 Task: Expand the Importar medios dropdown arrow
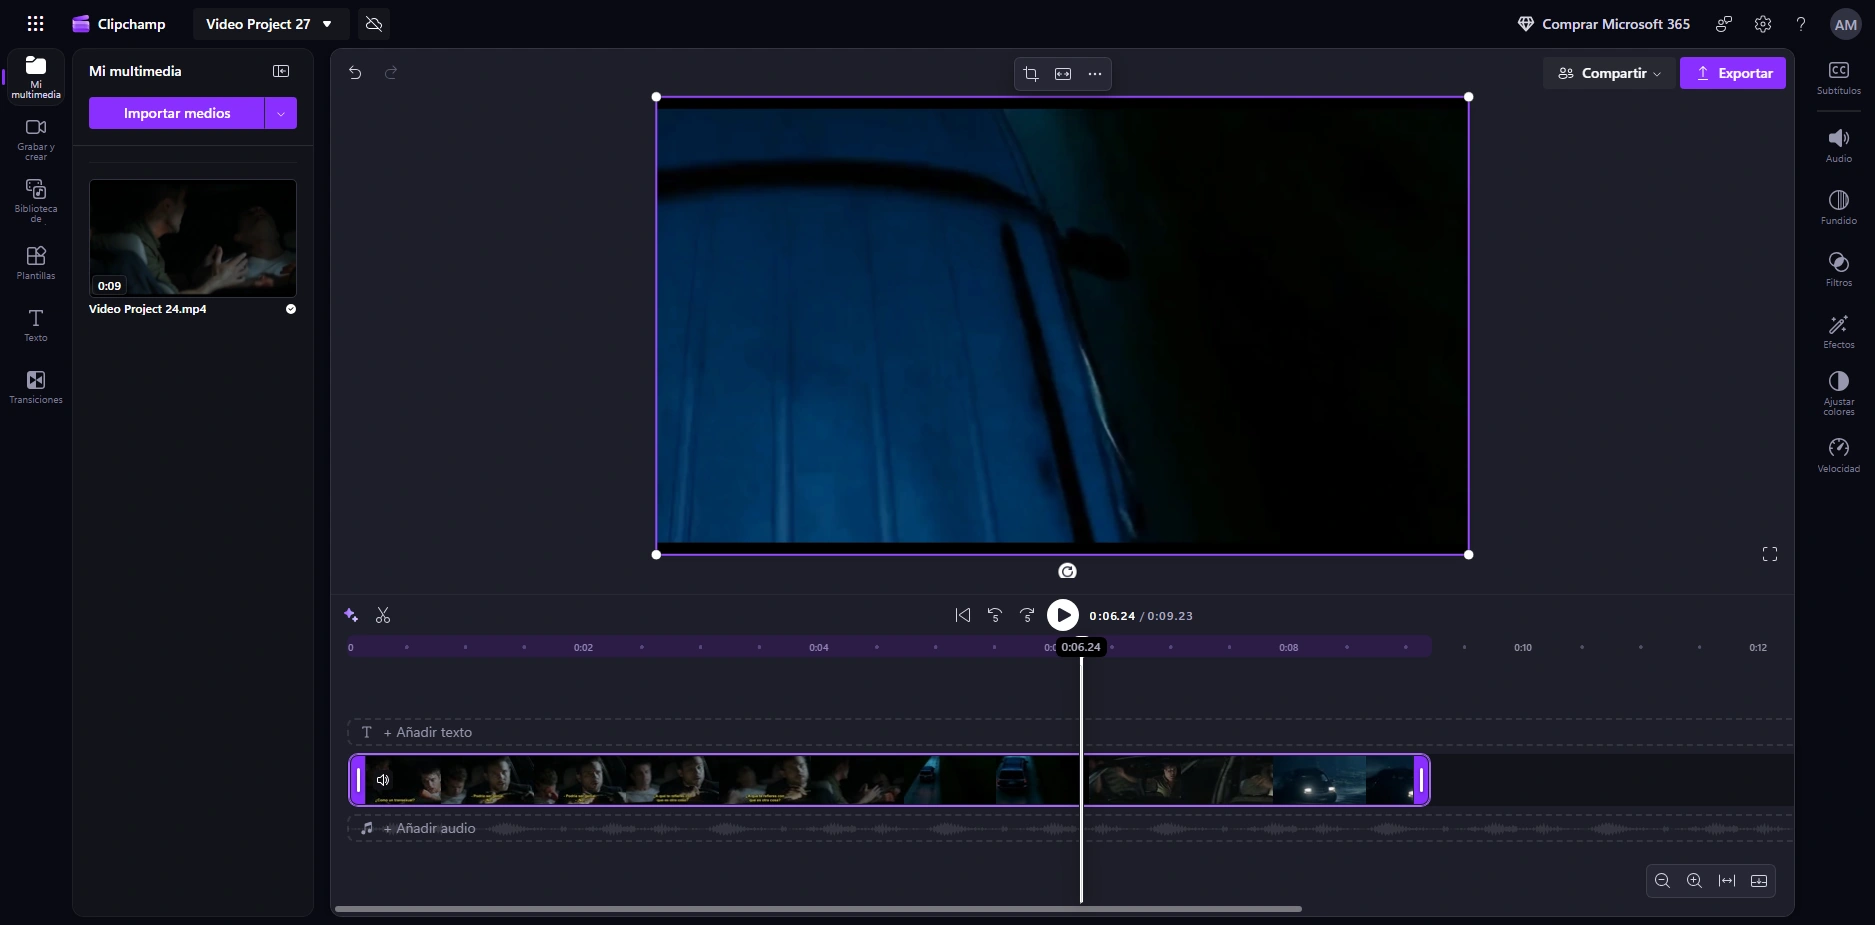point(281,113)
